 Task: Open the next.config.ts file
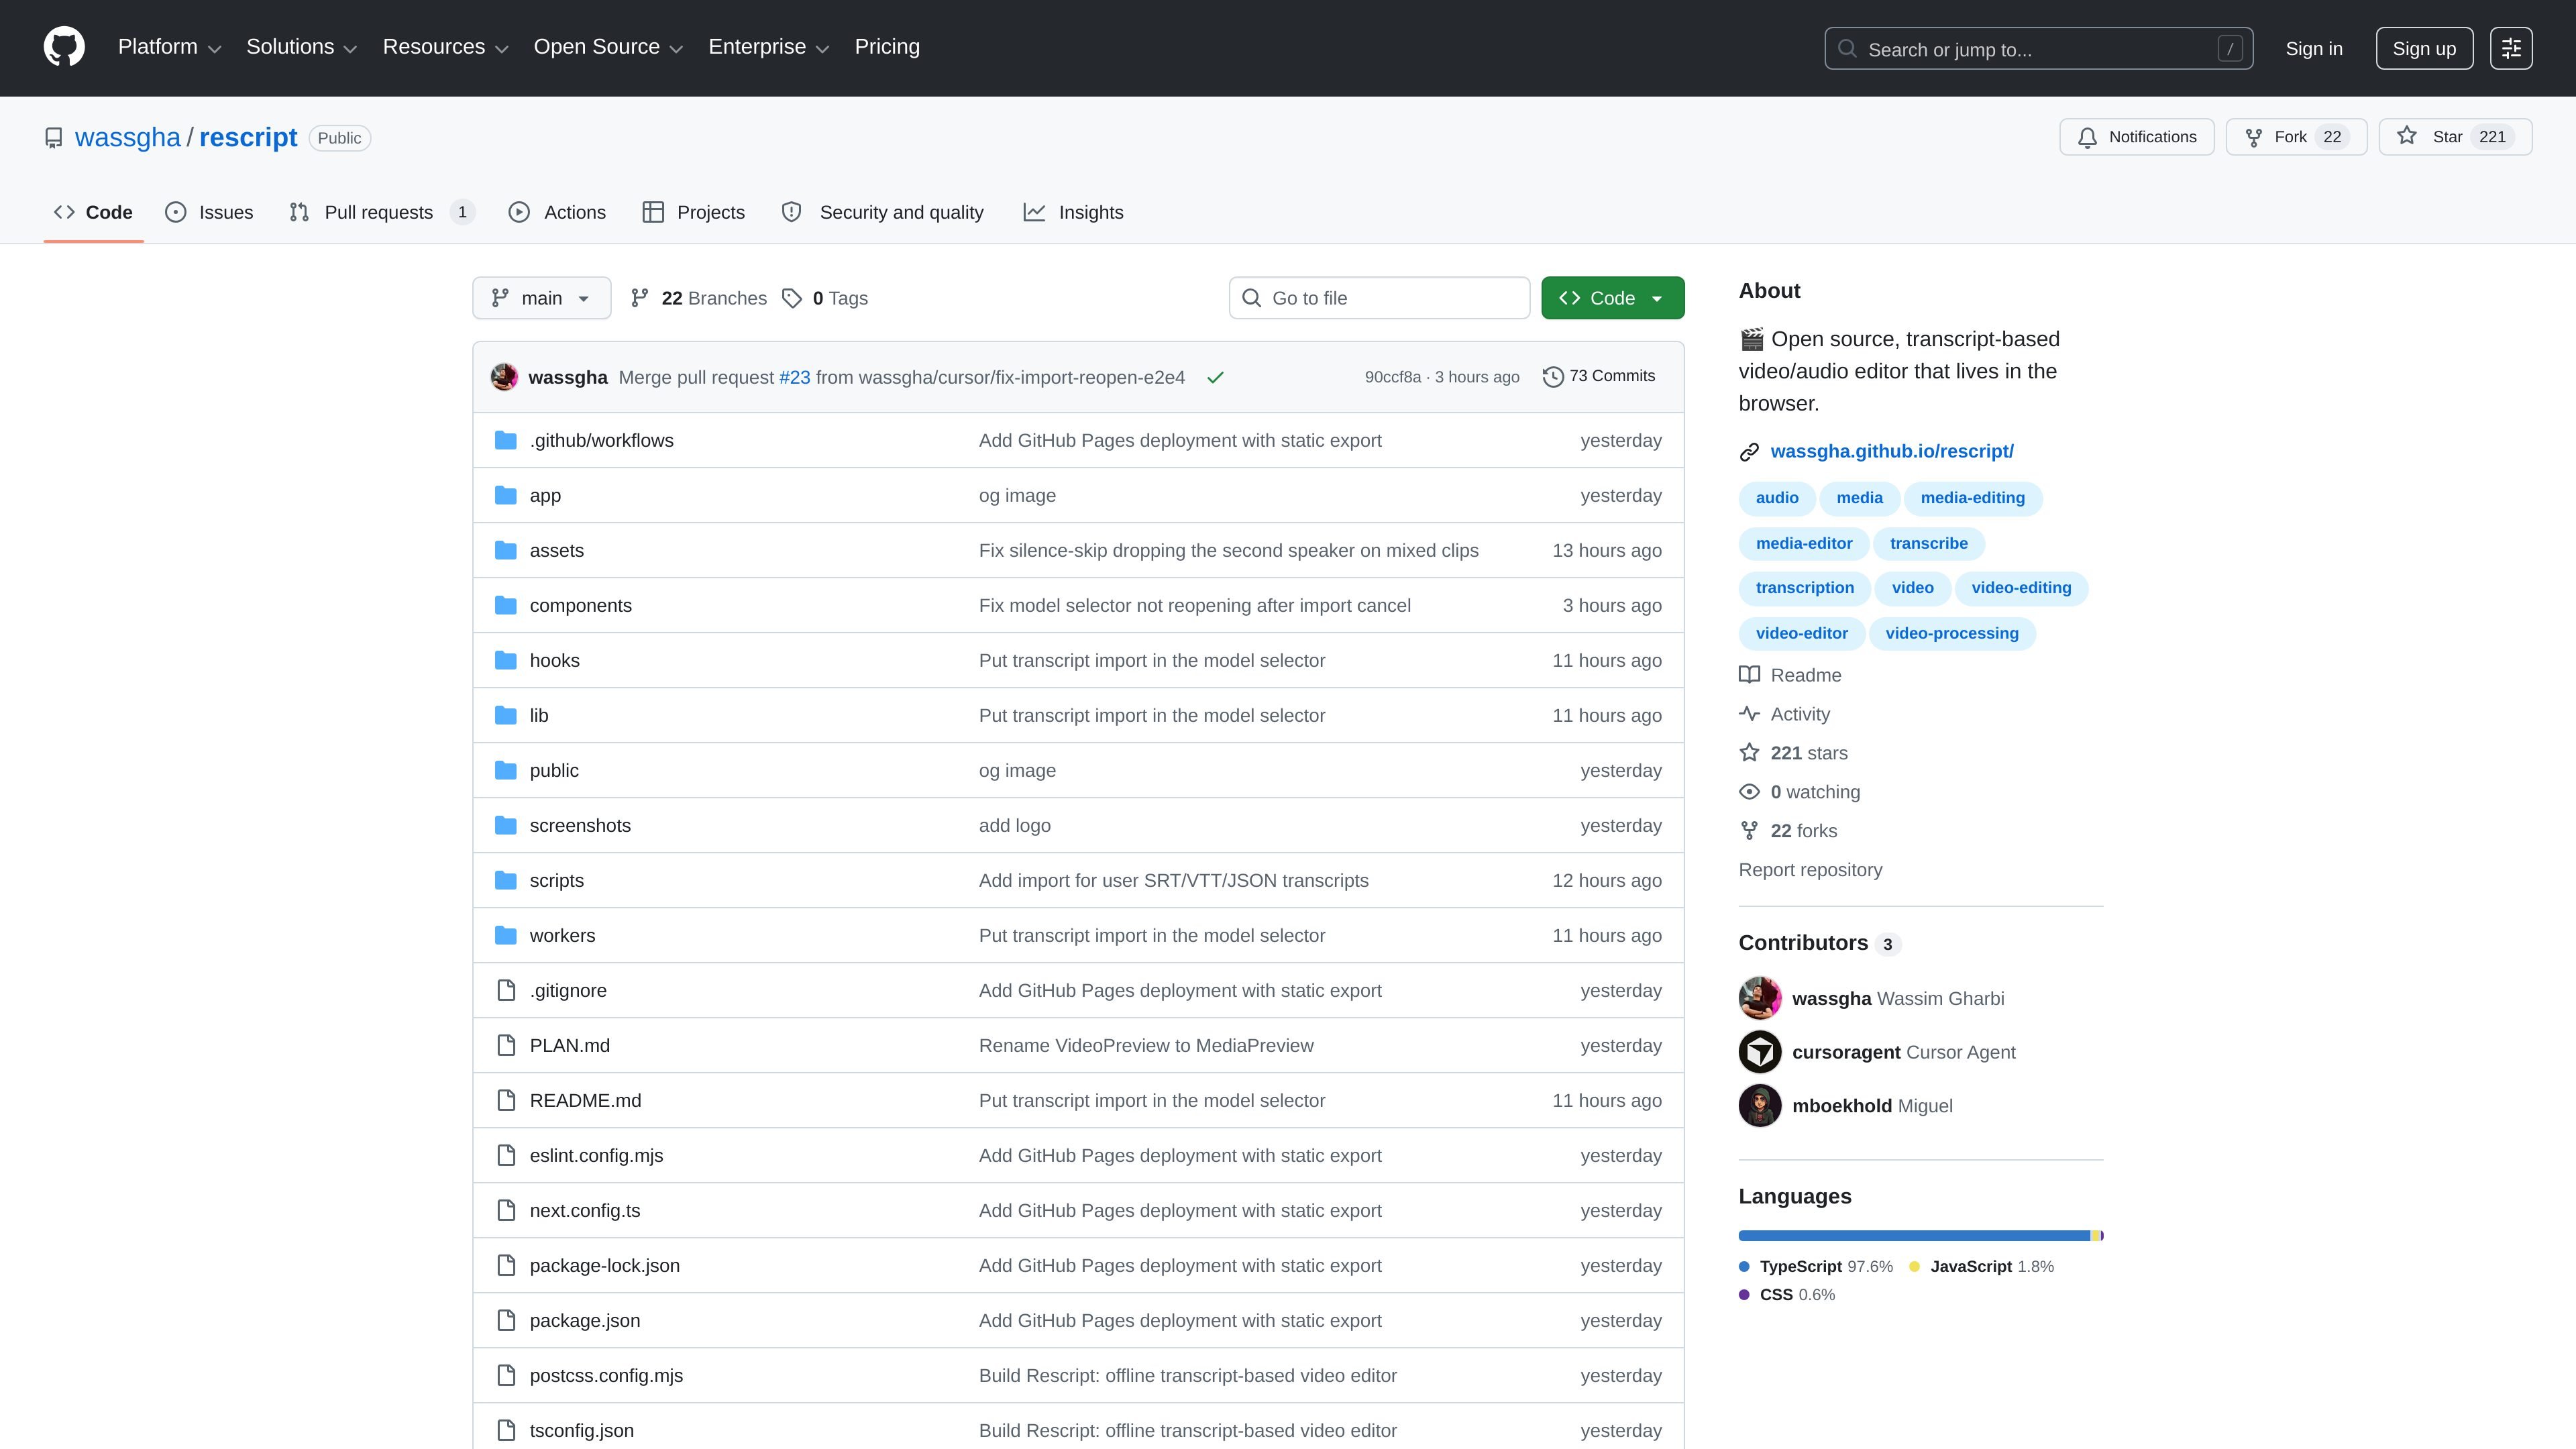pos(585,1210)
